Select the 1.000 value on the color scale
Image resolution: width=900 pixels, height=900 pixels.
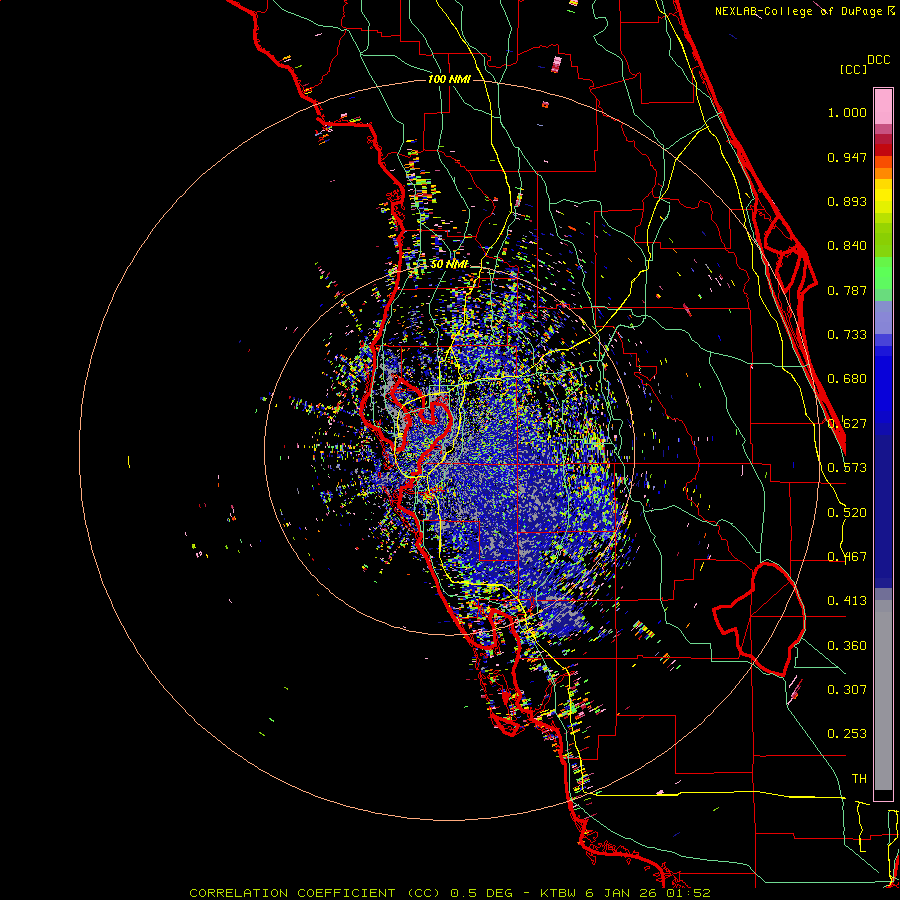[x=847, y=112]
